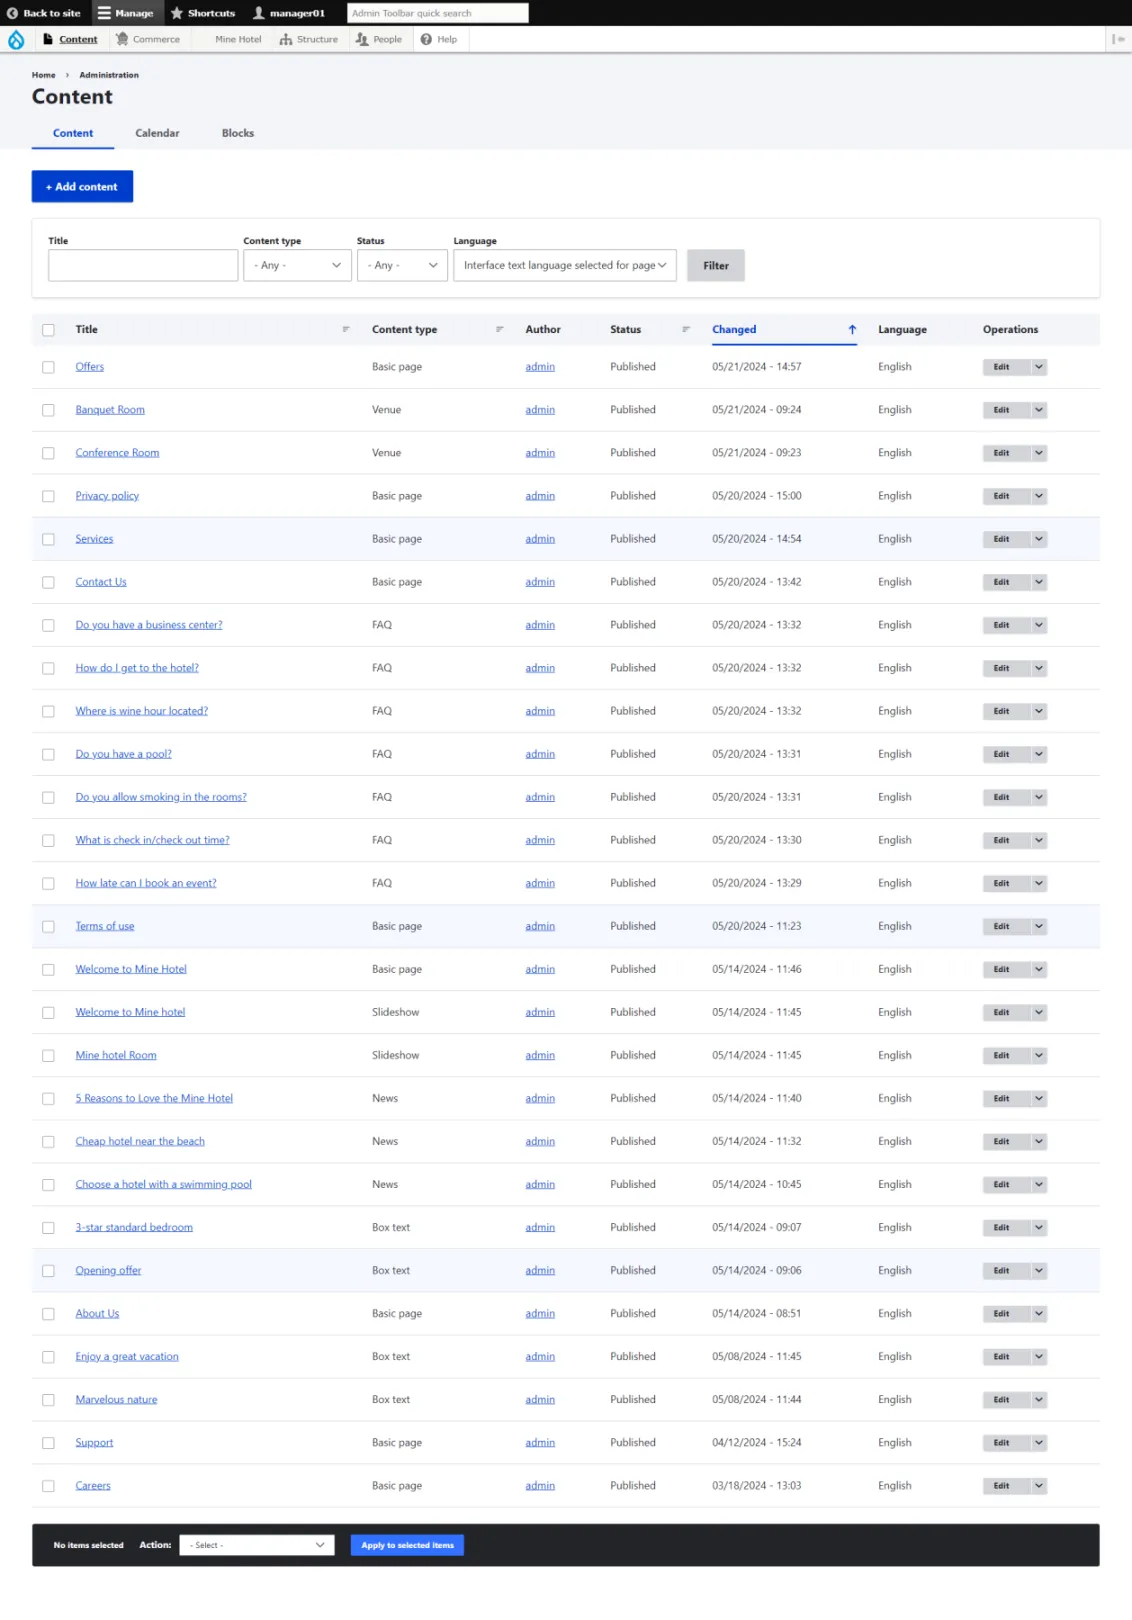
Task: Click in Title filter field
Action: pos(143,265)
